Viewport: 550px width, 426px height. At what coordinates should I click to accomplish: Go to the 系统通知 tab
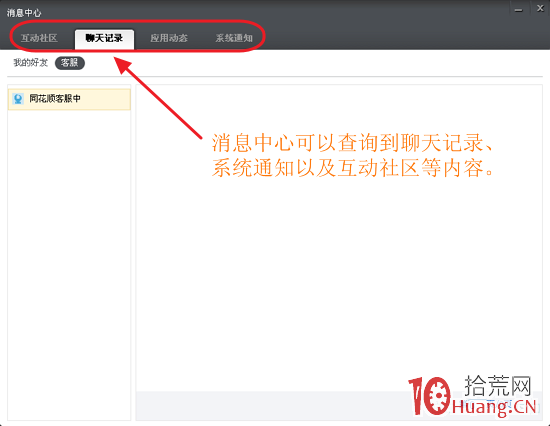pos(234,38)
